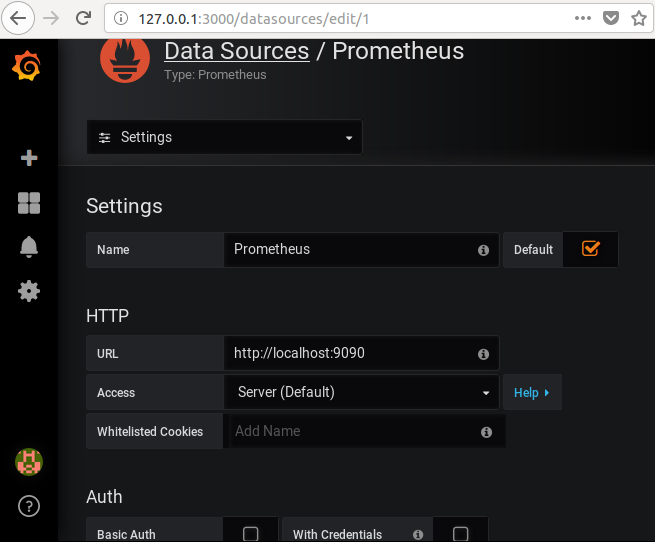Click the Whitelisted Cookies Add Name field
Screen dimensions: 655x542
point(364,431)
